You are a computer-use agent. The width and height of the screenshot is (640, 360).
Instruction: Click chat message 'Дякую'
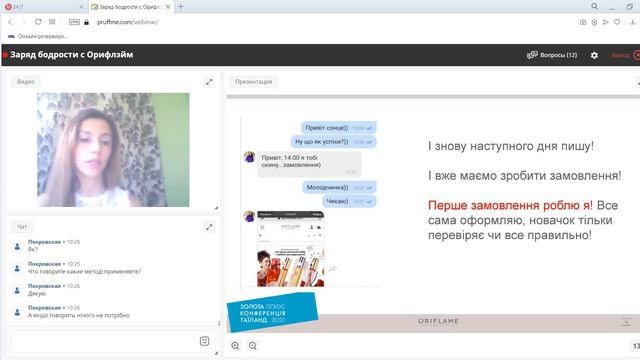coord(37,293)
